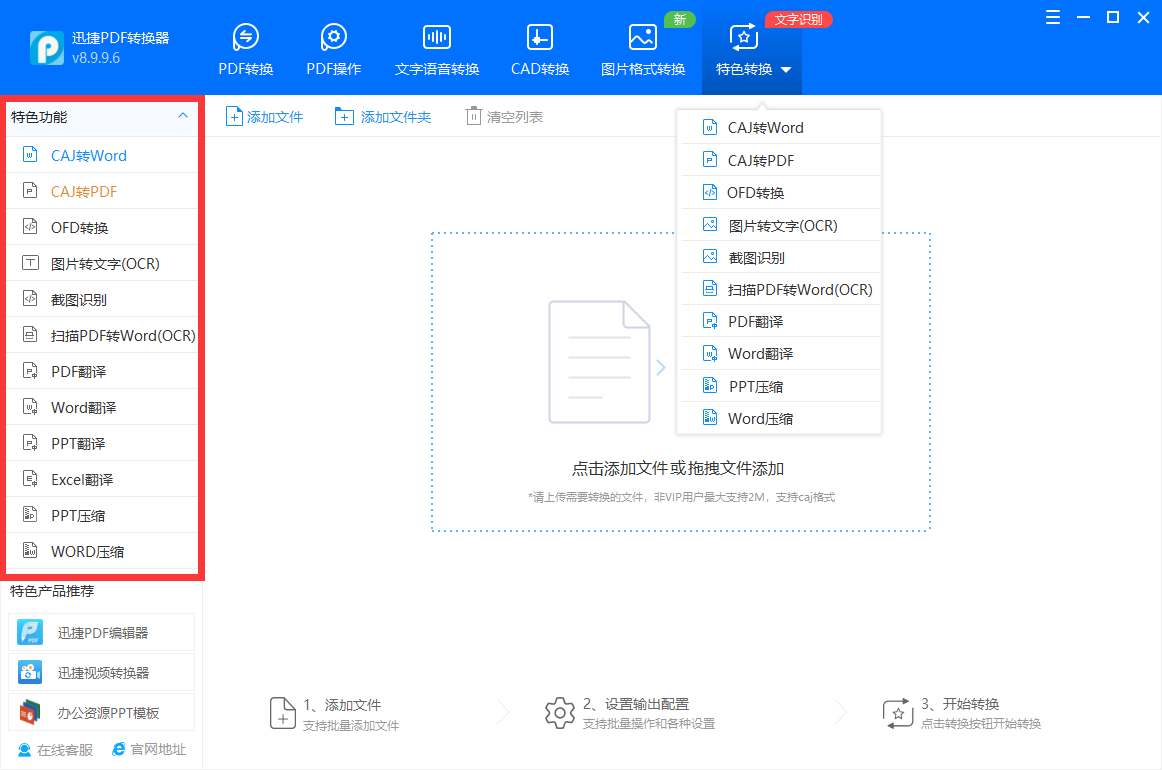Select WORD压缩 in the sidebar
The height and width of the screenshot is (770, 1162).
click(102, 551)
